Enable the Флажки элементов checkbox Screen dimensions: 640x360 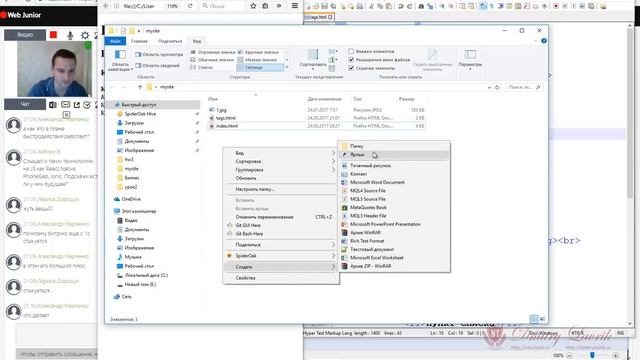[351, 51]
